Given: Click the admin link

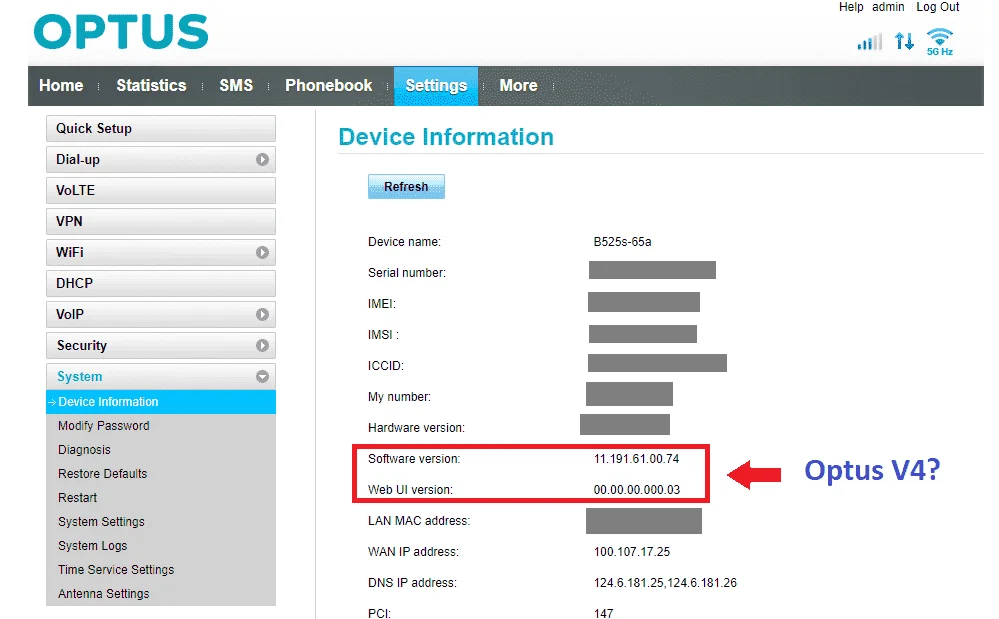Looking at the screenshot, I should pyautogui.click(x=888, y=7).
